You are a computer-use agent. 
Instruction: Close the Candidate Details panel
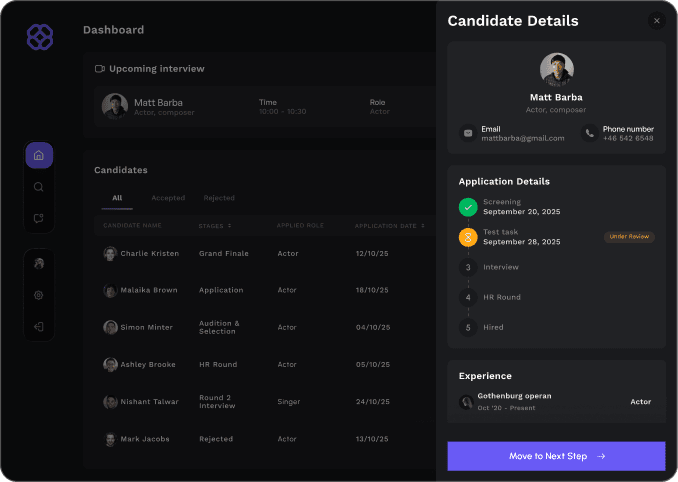tap(657, 21)
